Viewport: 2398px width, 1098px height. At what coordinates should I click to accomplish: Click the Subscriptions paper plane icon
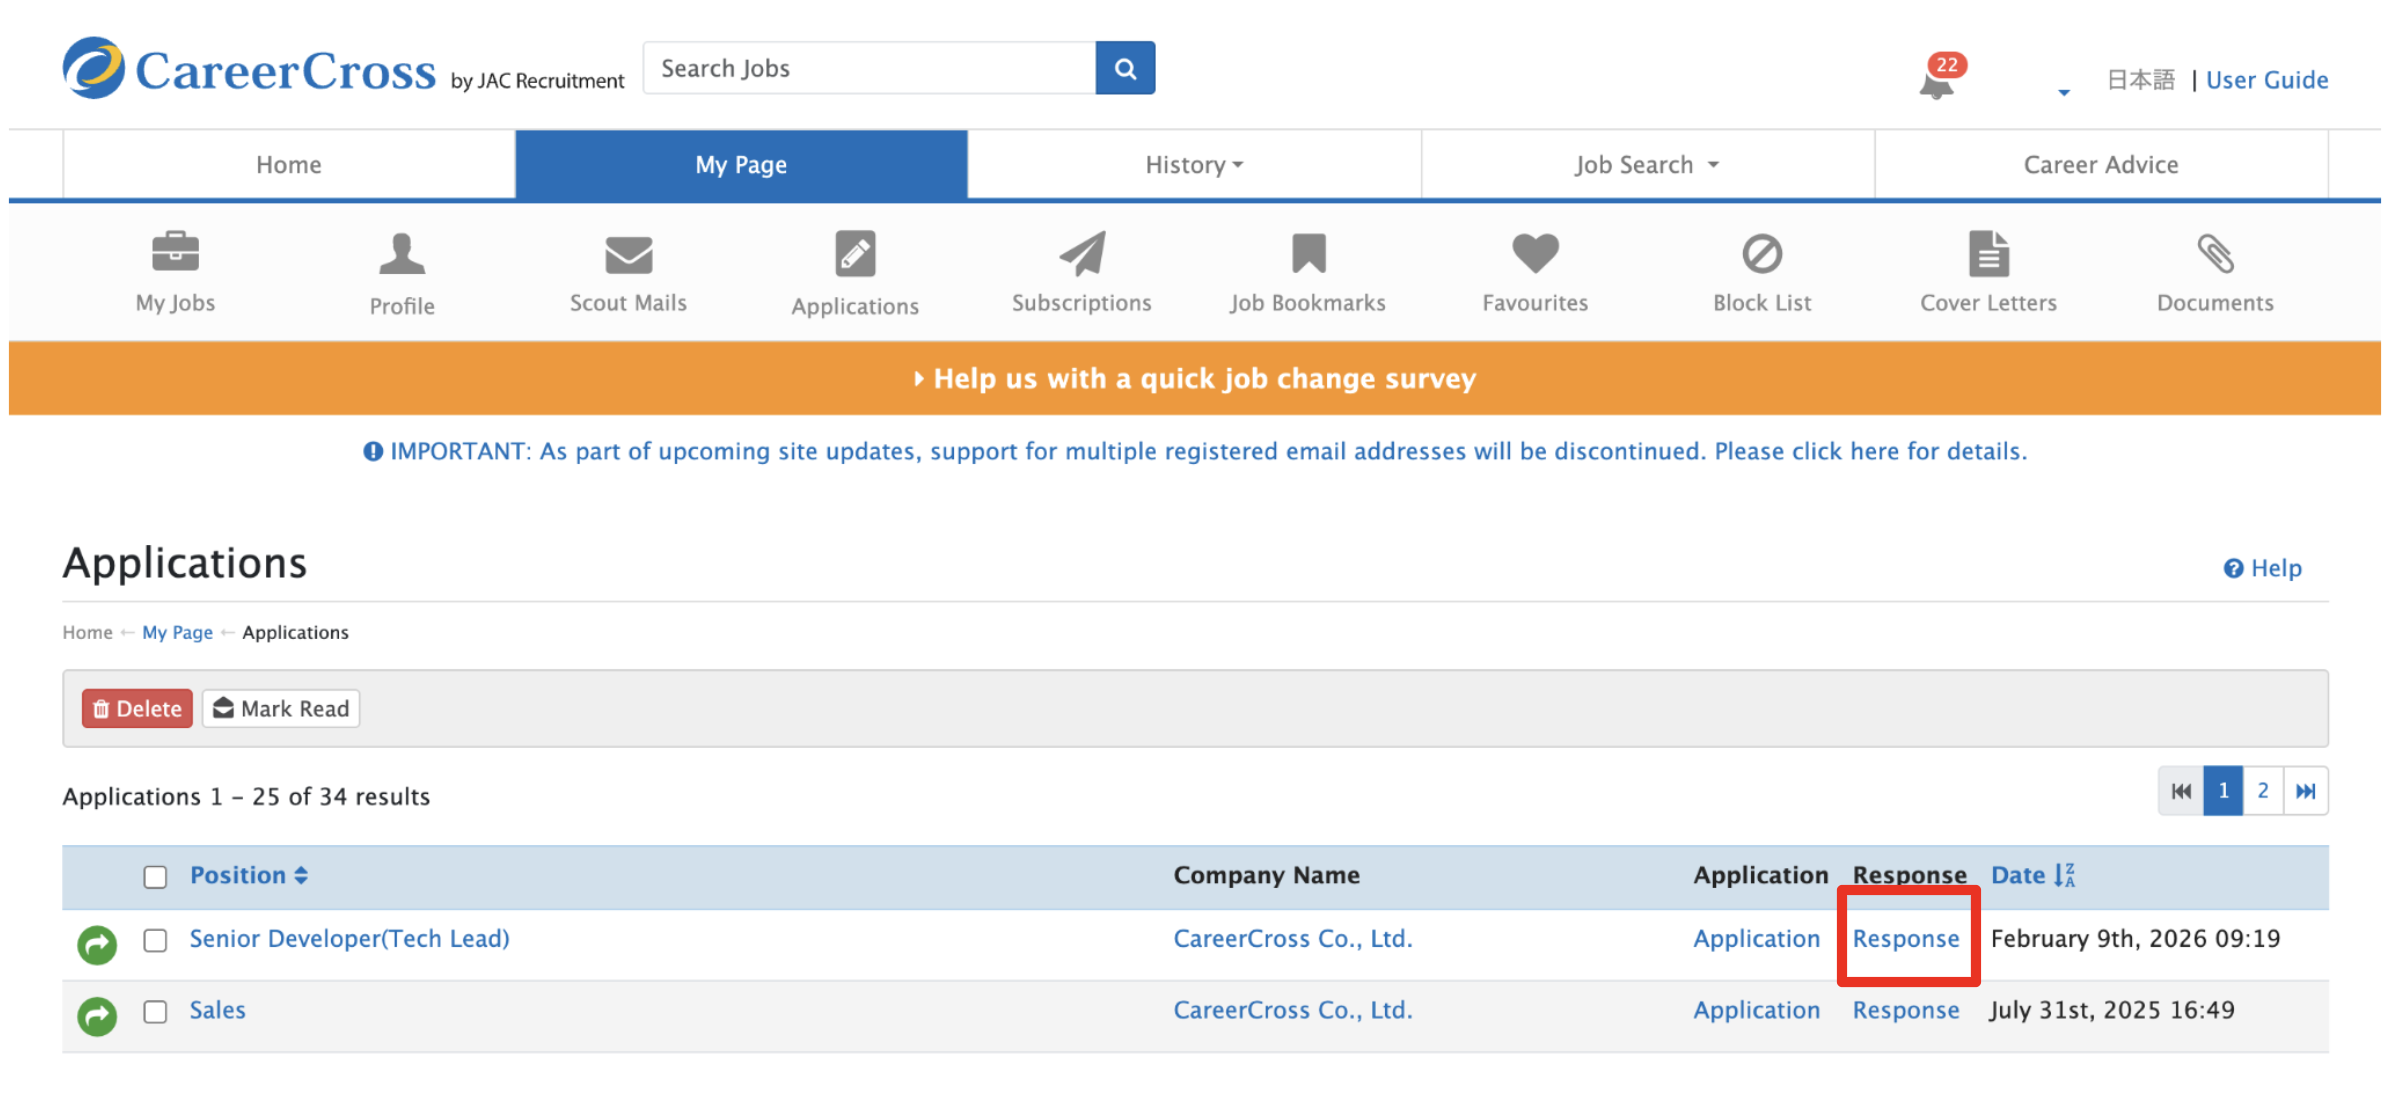[x=1081, y=254]
